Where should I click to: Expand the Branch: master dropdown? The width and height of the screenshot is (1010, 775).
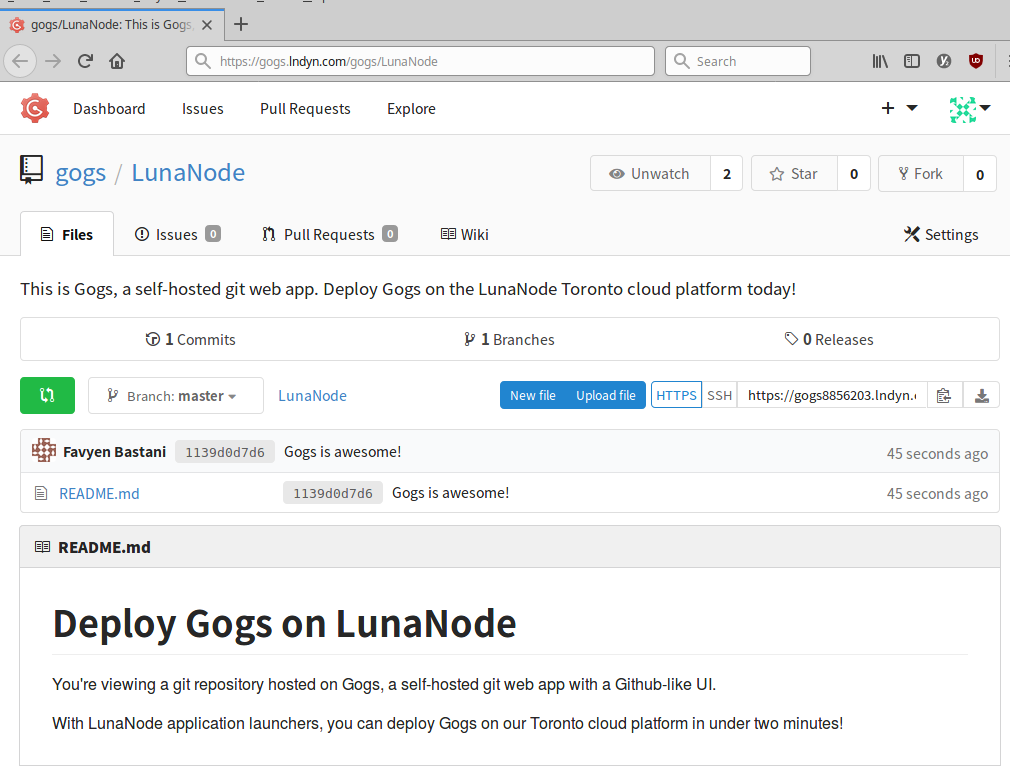tap(176, 396)
